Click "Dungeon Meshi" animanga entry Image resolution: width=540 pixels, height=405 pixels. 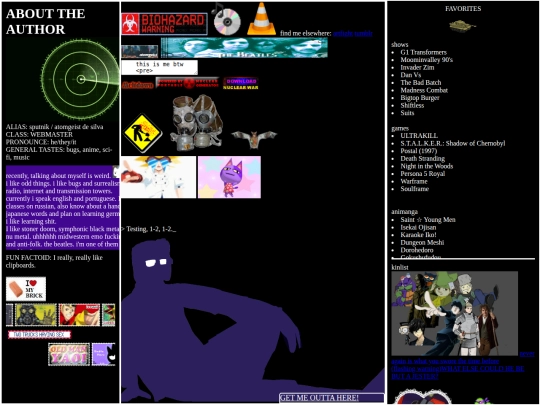coord(422,242)
